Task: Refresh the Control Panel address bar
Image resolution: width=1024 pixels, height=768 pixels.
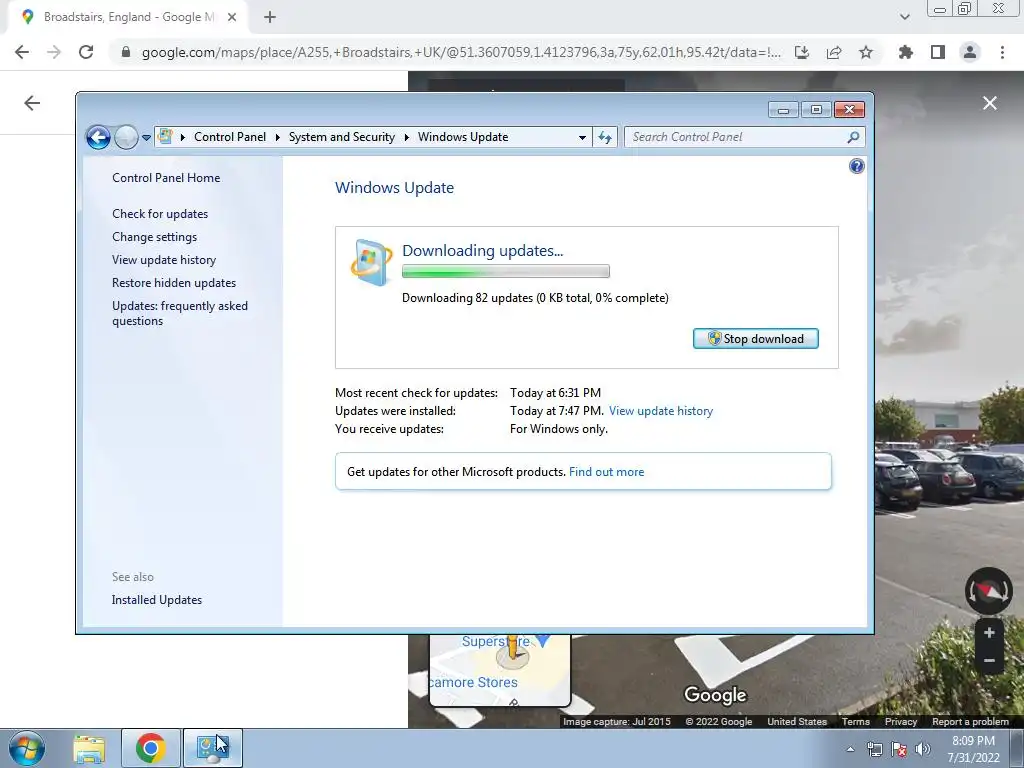Action: click(x=605, y=137)
